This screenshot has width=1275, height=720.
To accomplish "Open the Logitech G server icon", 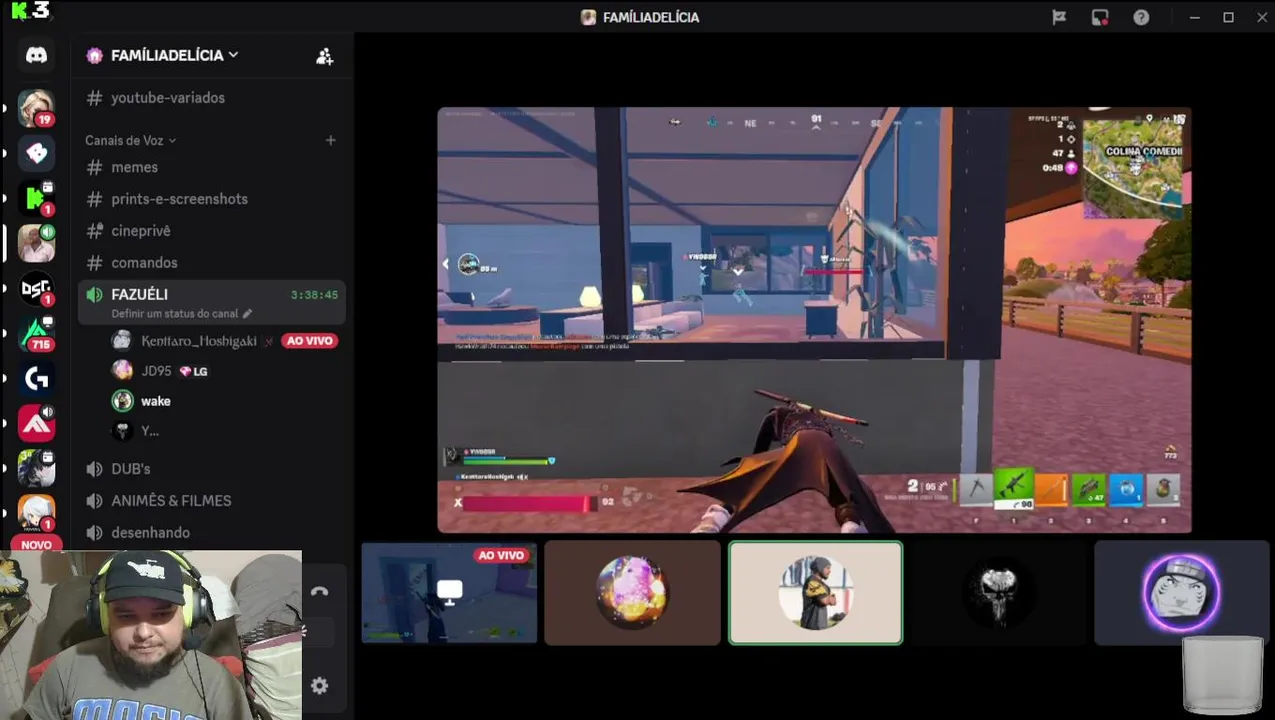I will tap(36, 378).
